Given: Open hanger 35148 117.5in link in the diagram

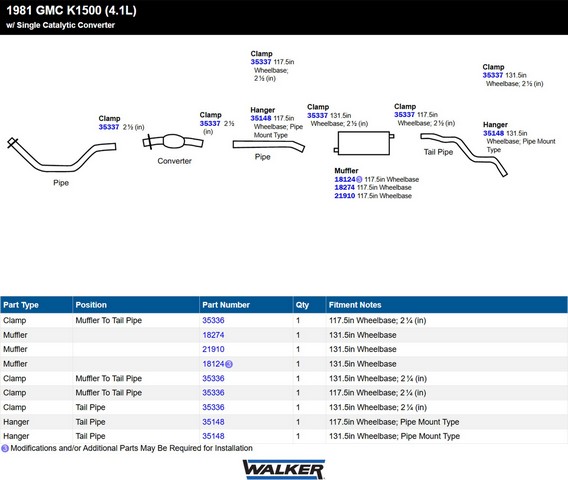Looking at the screenshot, I should pyautogui.click(x=261, y=118).
